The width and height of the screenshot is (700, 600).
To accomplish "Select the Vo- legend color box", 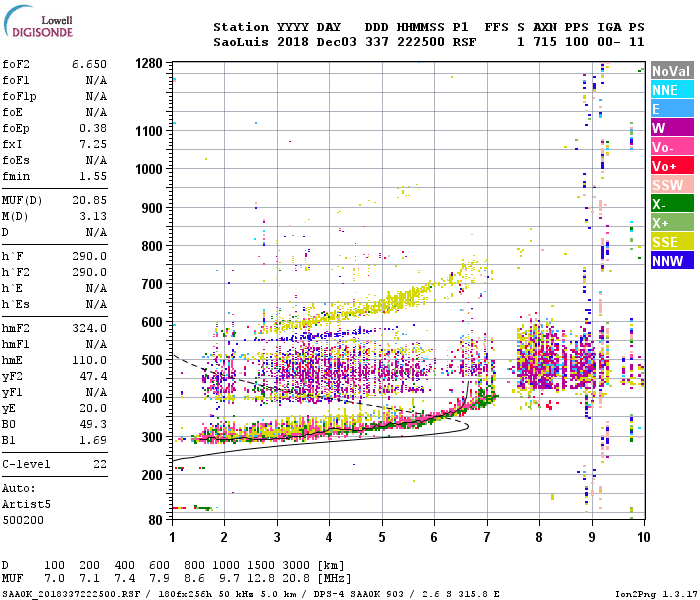I will [x=672, y=147].
